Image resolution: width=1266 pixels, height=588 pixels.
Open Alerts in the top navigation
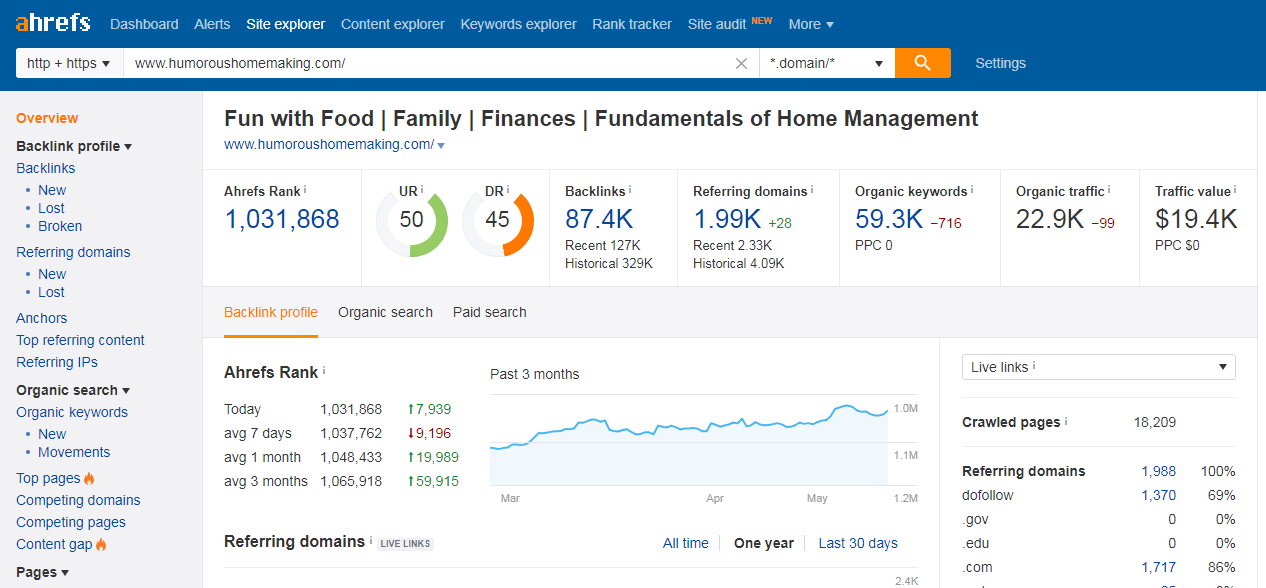(212, 24)
